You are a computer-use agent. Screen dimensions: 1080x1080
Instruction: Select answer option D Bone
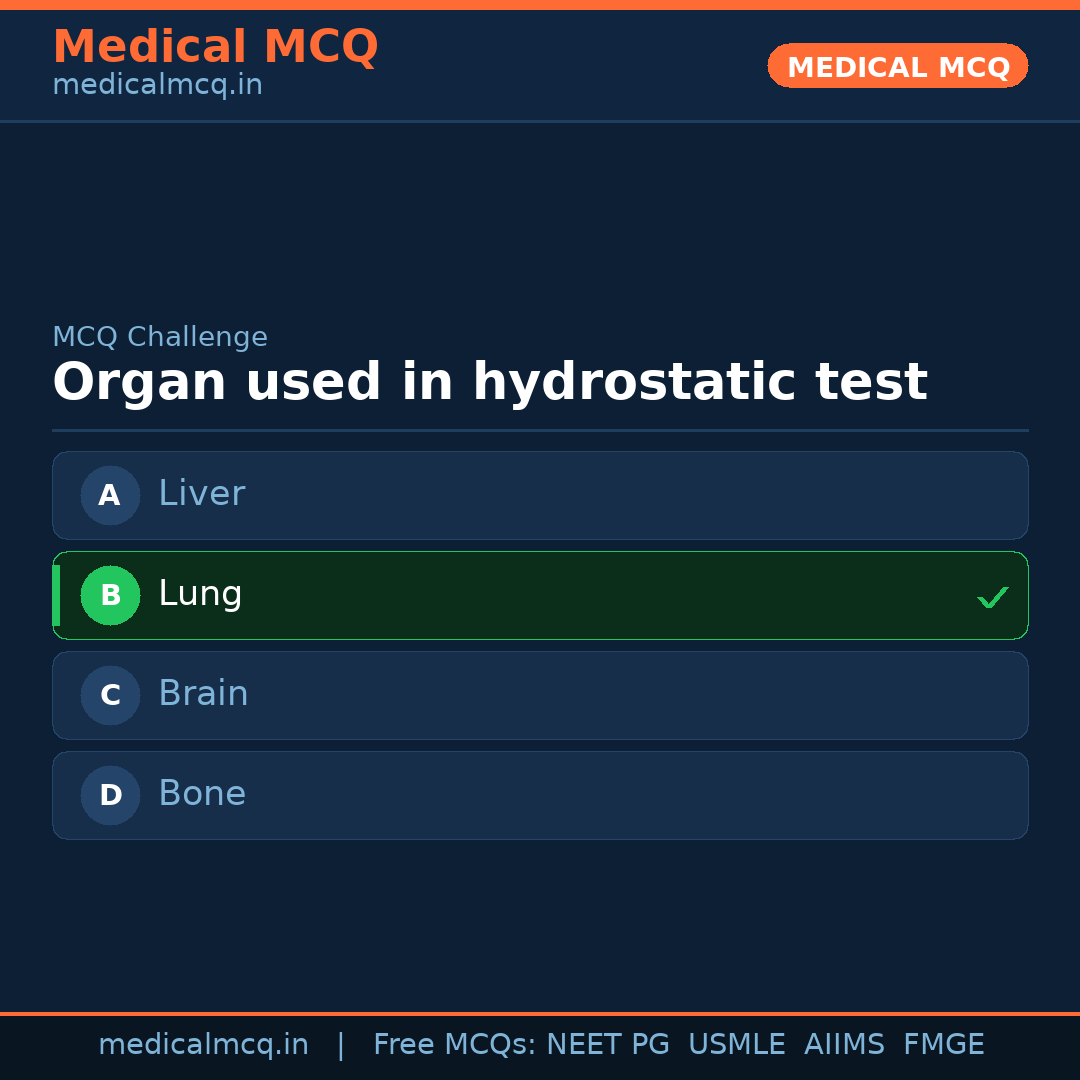point(540,795)
